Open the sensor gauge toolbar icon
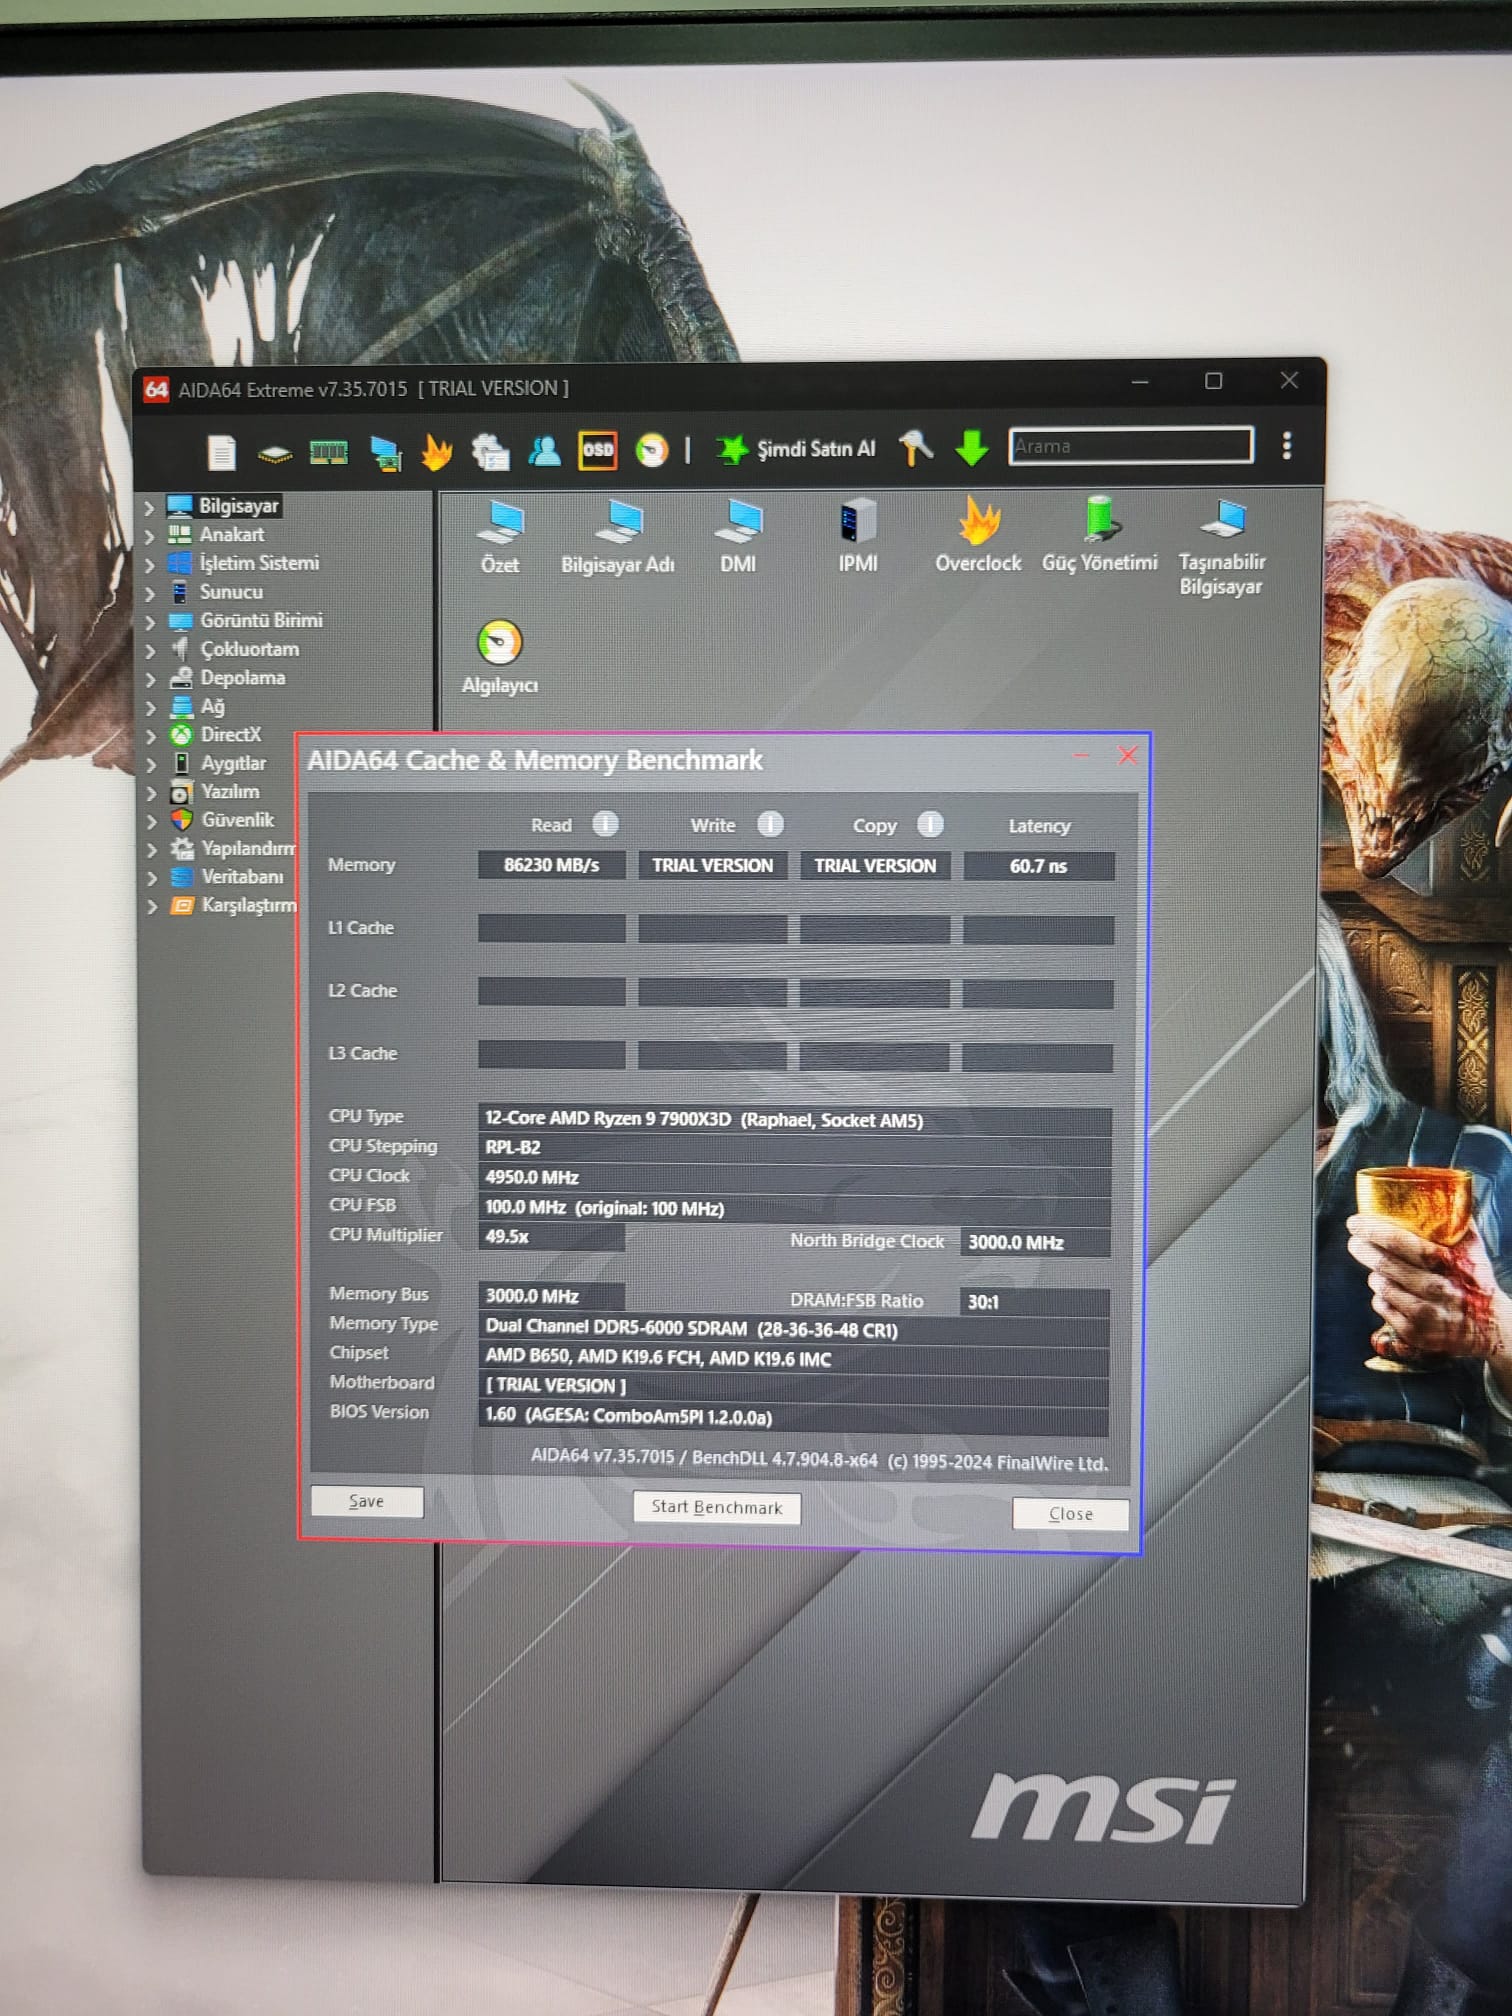1512x2016 pixels. 652,450
